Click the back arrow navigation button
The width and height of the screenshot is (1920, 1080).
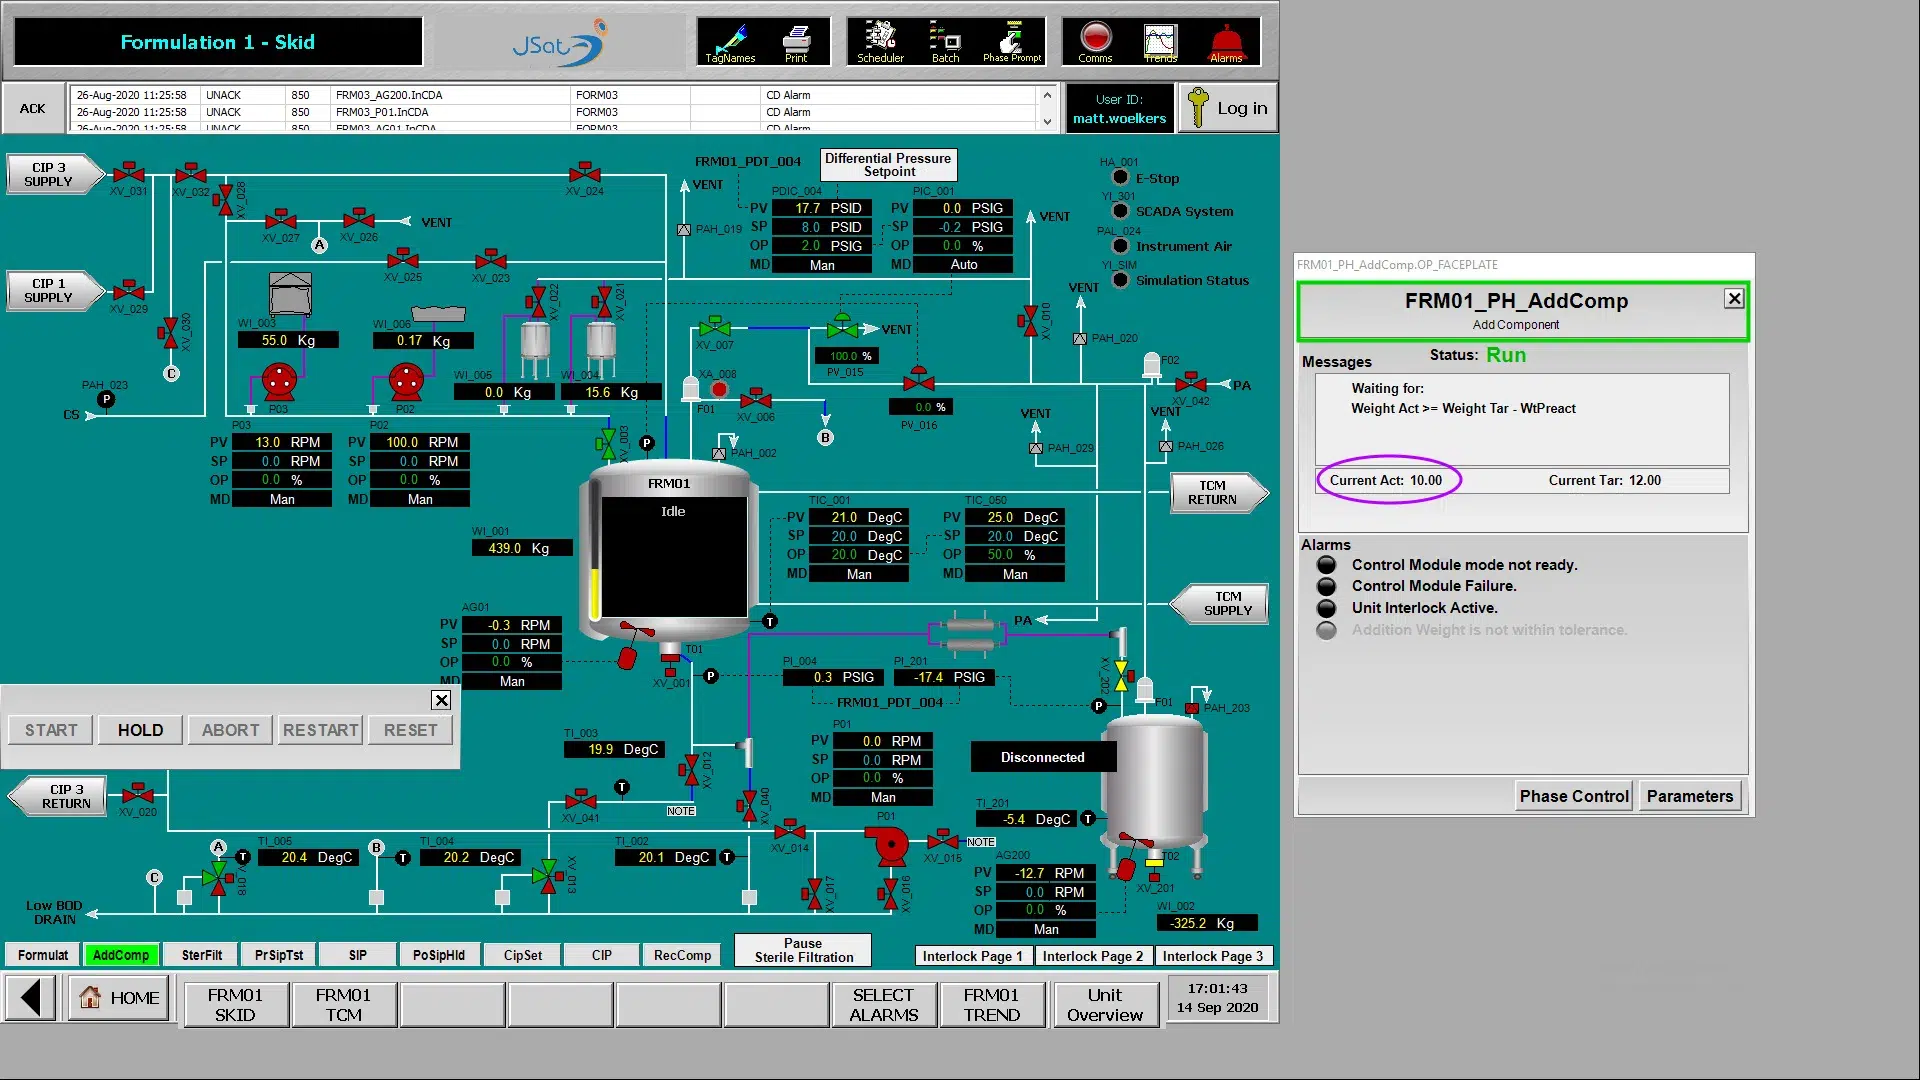[32, 998]
